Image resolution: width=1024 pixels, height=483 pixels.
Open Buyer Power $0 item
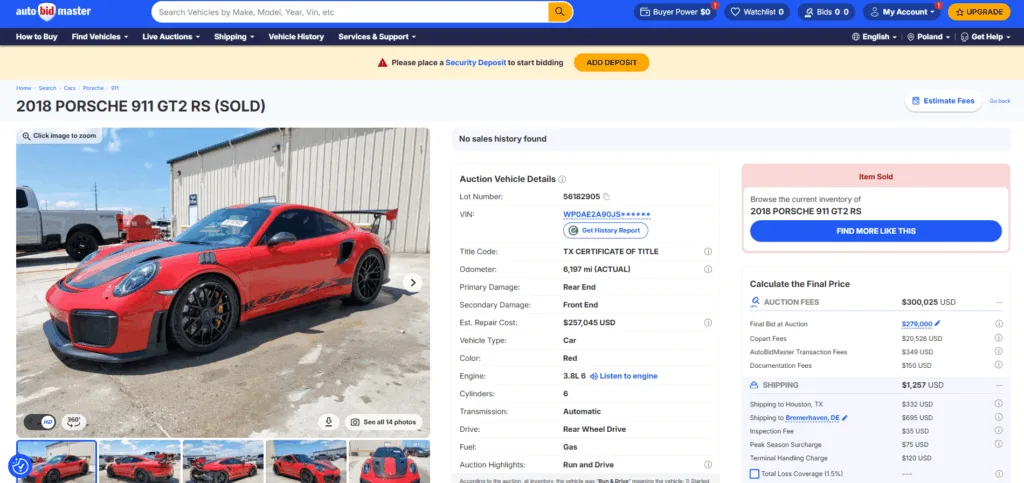pos(675,12)
